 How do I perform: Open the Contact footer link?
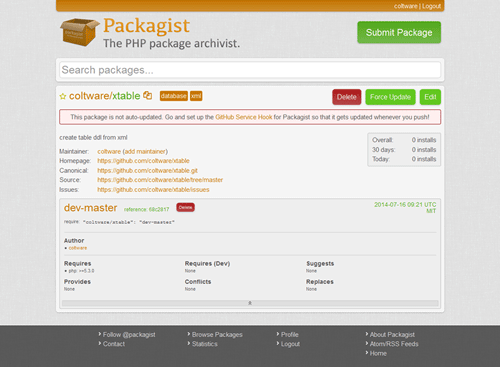pos(114,344)
